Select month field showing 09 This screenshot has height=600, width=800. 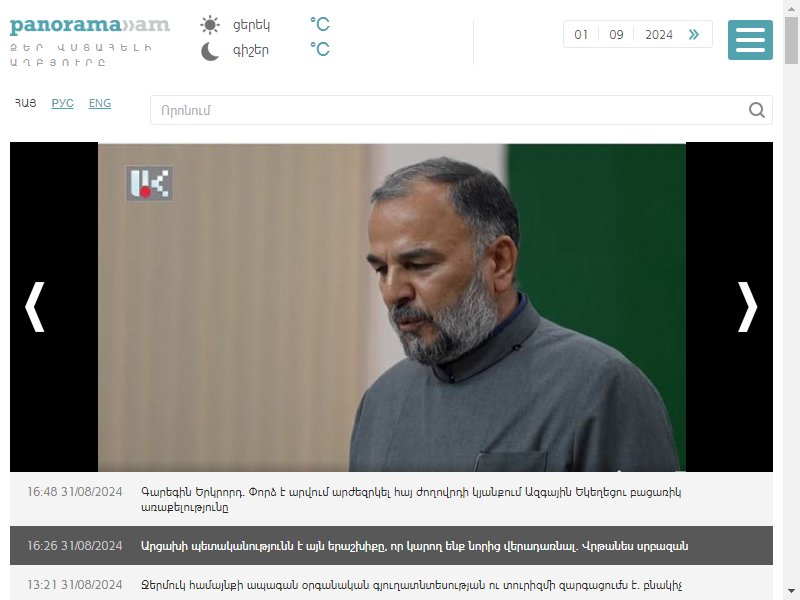(616, 34)
